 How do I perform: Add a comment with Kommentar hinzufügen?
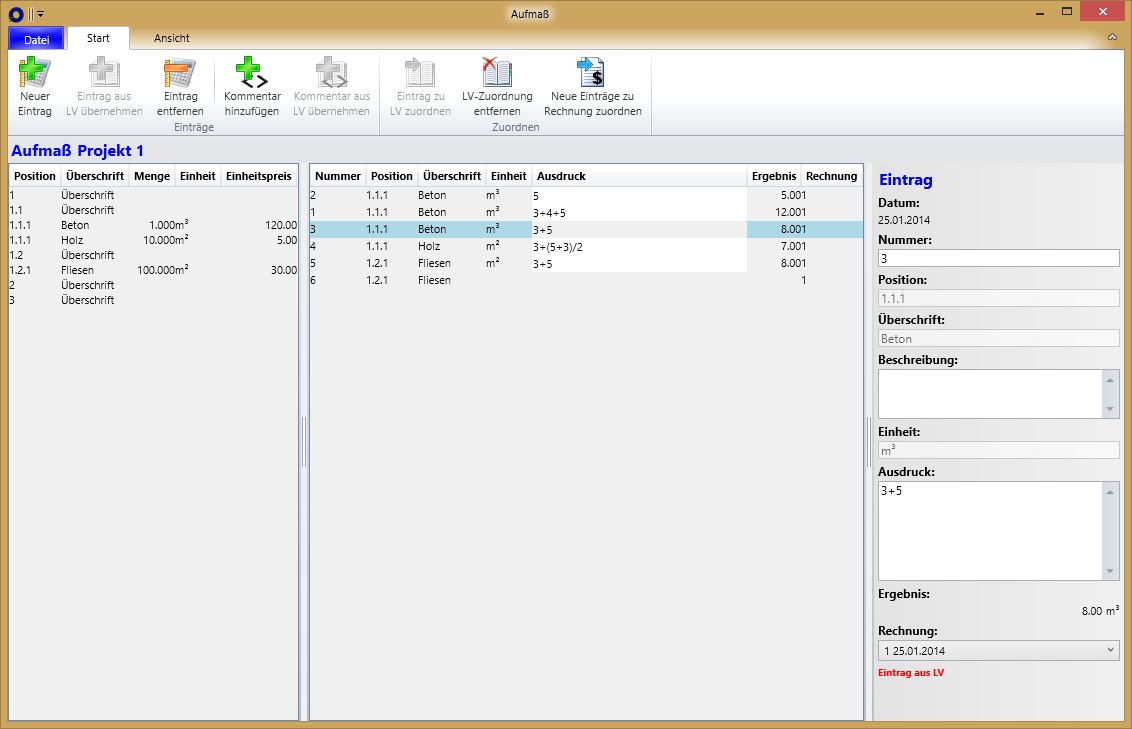tap(252, 87)
